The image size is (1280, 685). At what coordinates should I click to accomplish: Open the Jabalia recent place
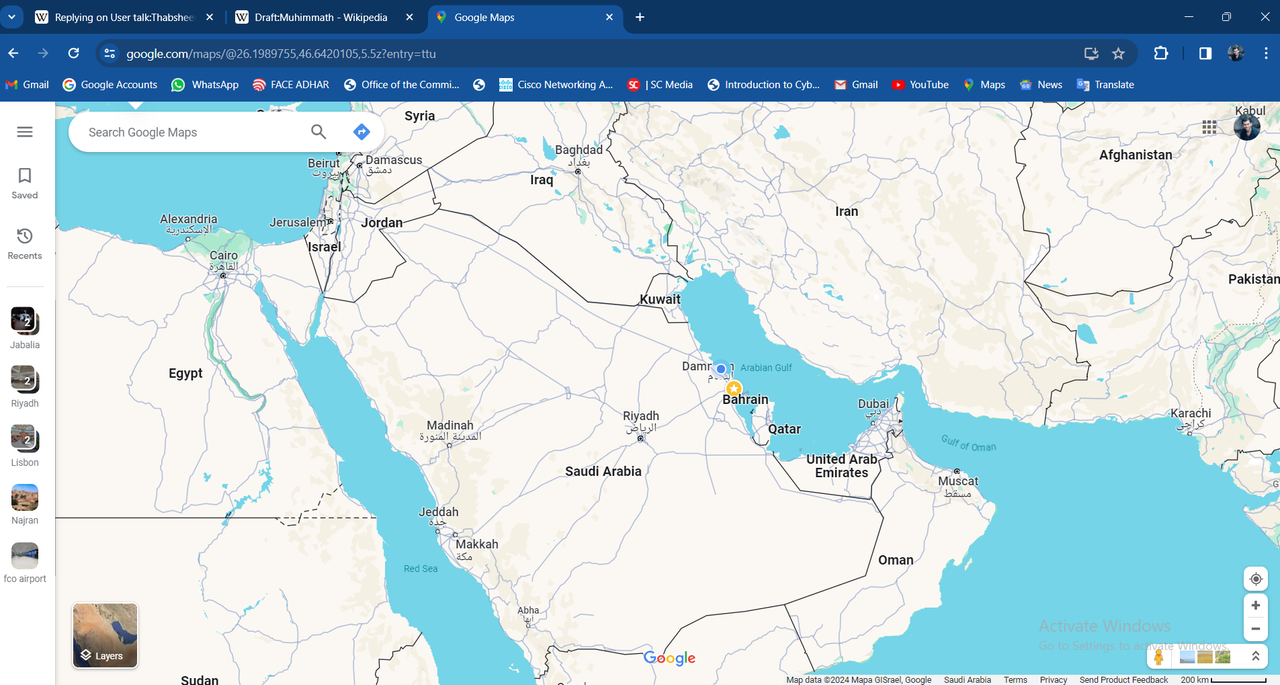(25, 328)
